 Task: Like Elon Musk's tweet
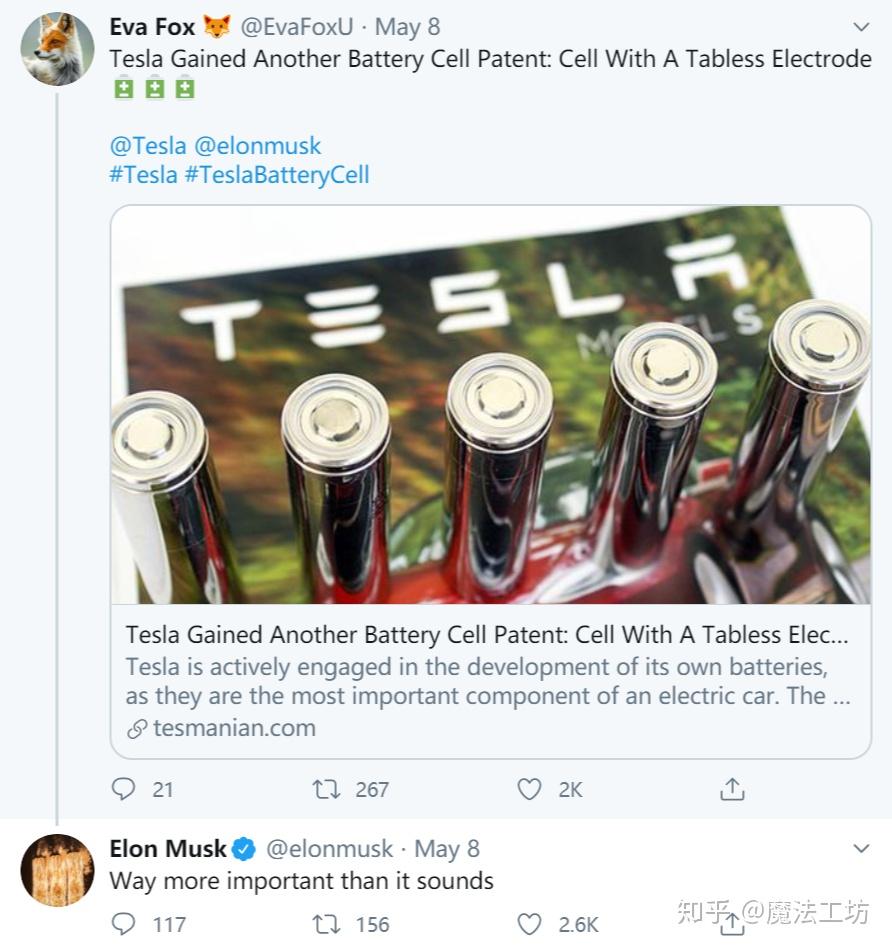[529, 924]
